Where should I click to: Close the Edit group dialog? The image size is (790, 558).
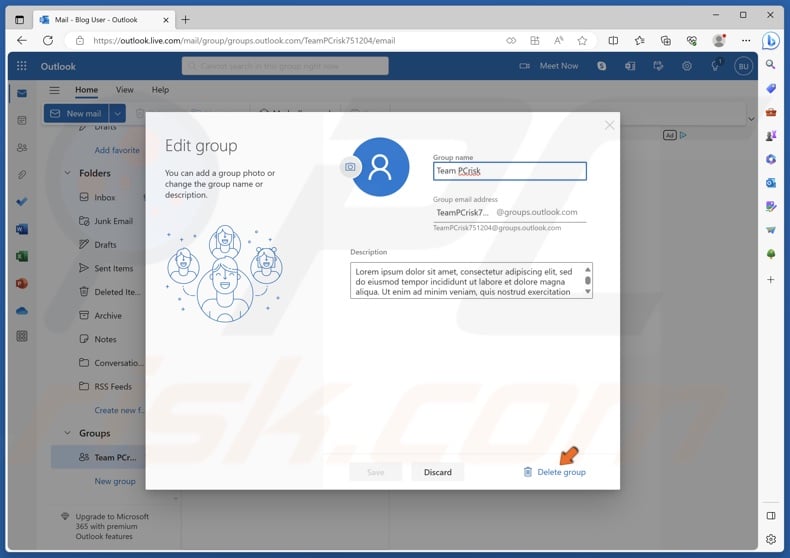pyautogui.click(x=609, y=125)
